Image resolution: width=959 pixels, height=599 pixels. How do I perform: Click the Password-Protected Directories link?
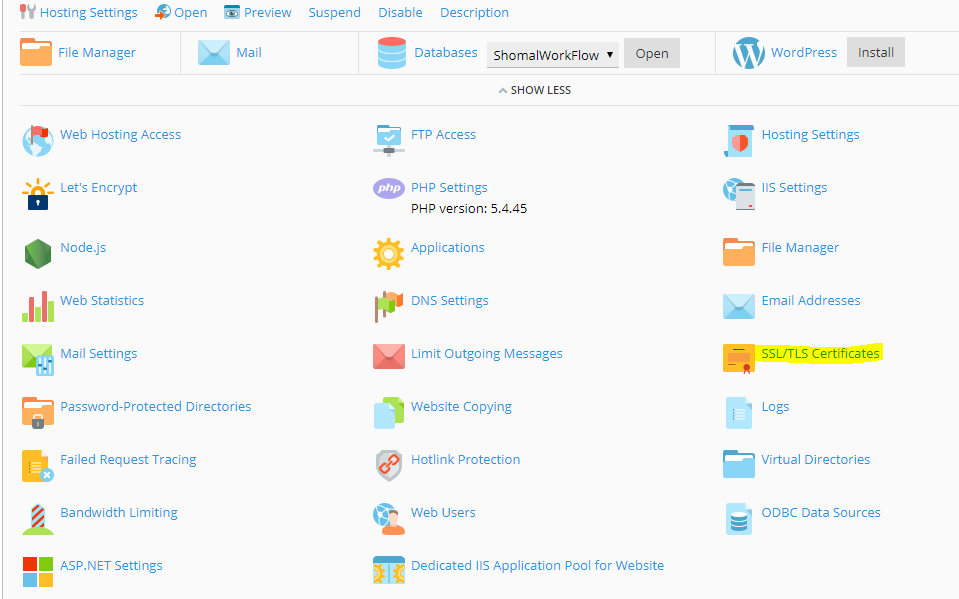coord(155,406)
